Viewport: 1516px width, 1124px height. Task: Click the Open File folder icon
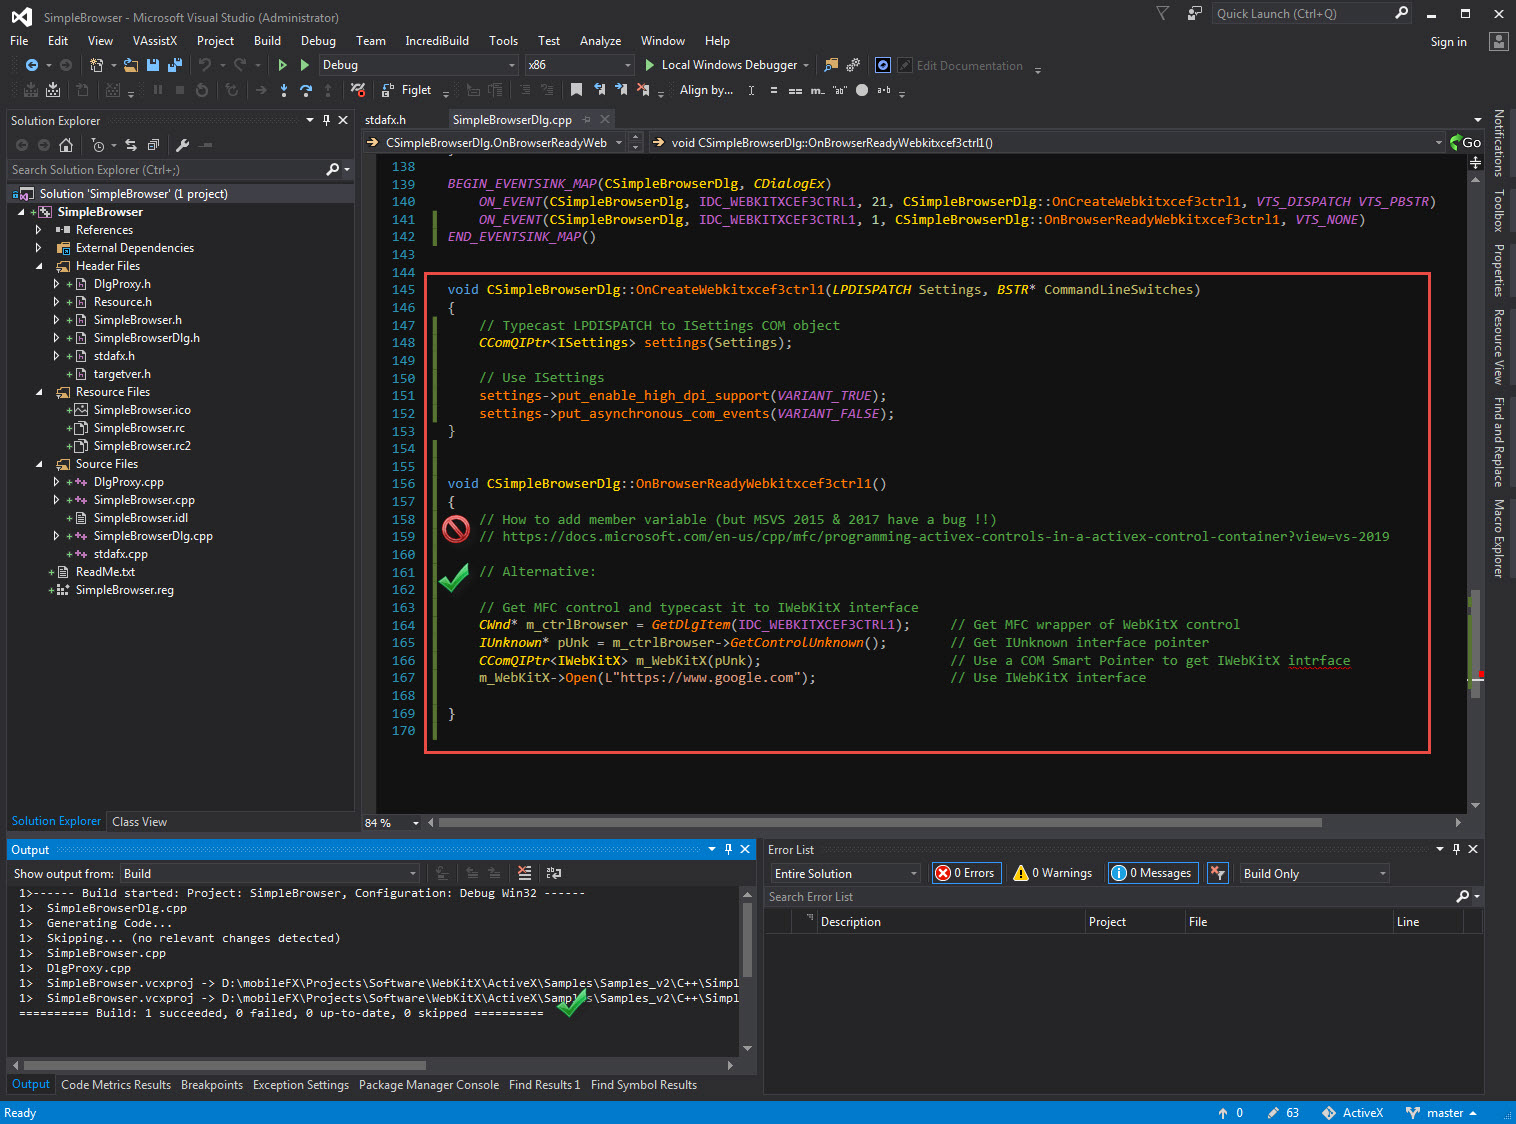130,65
